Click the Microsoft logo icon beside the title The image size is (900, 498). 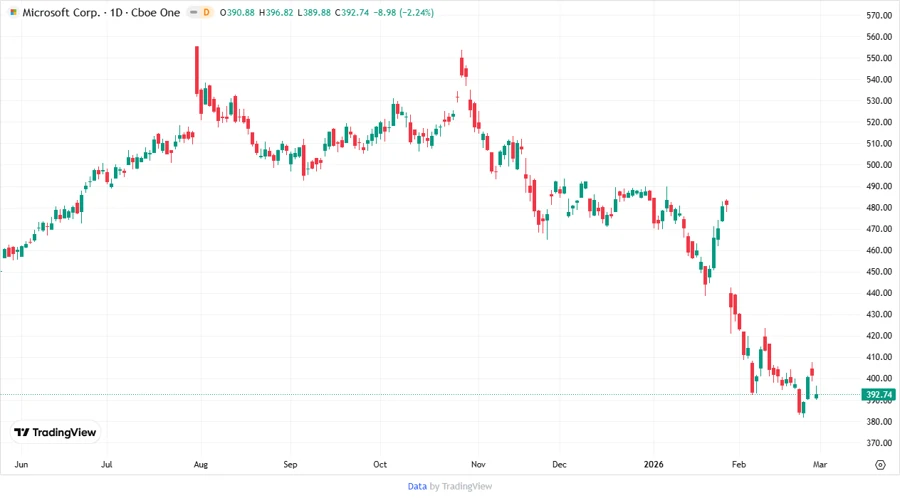[13, 13]
